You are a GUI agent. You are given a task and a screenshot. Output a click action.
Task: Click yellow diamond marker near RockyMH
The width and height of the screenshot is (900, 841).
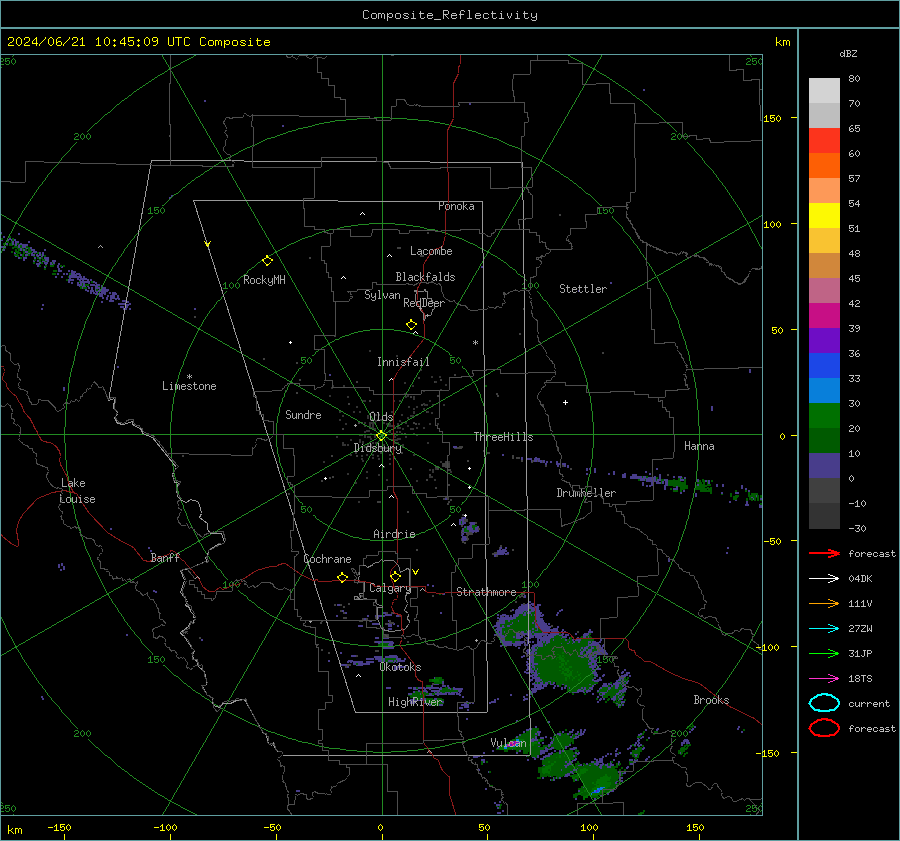tap(267, 261)
